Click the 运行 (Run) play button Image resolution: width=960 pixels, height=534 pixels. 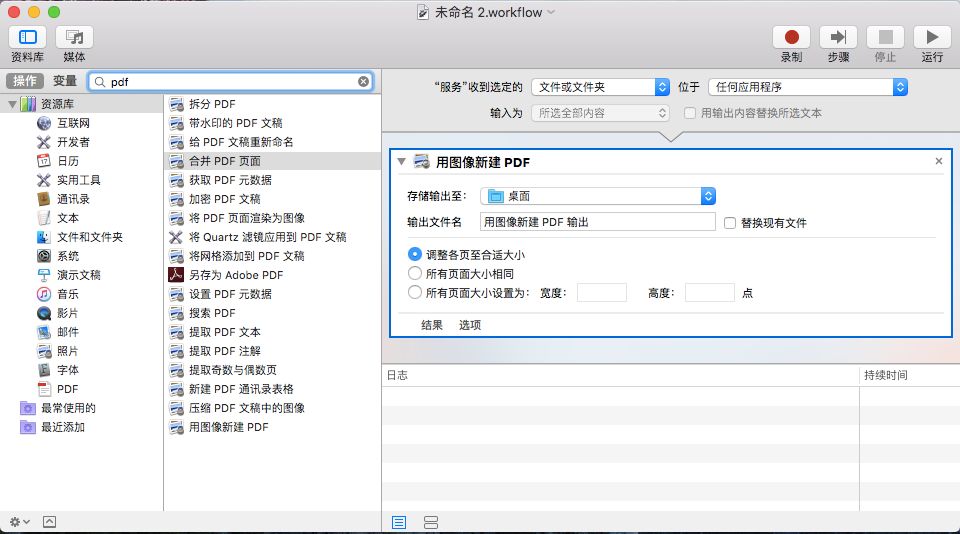(932, 37)
